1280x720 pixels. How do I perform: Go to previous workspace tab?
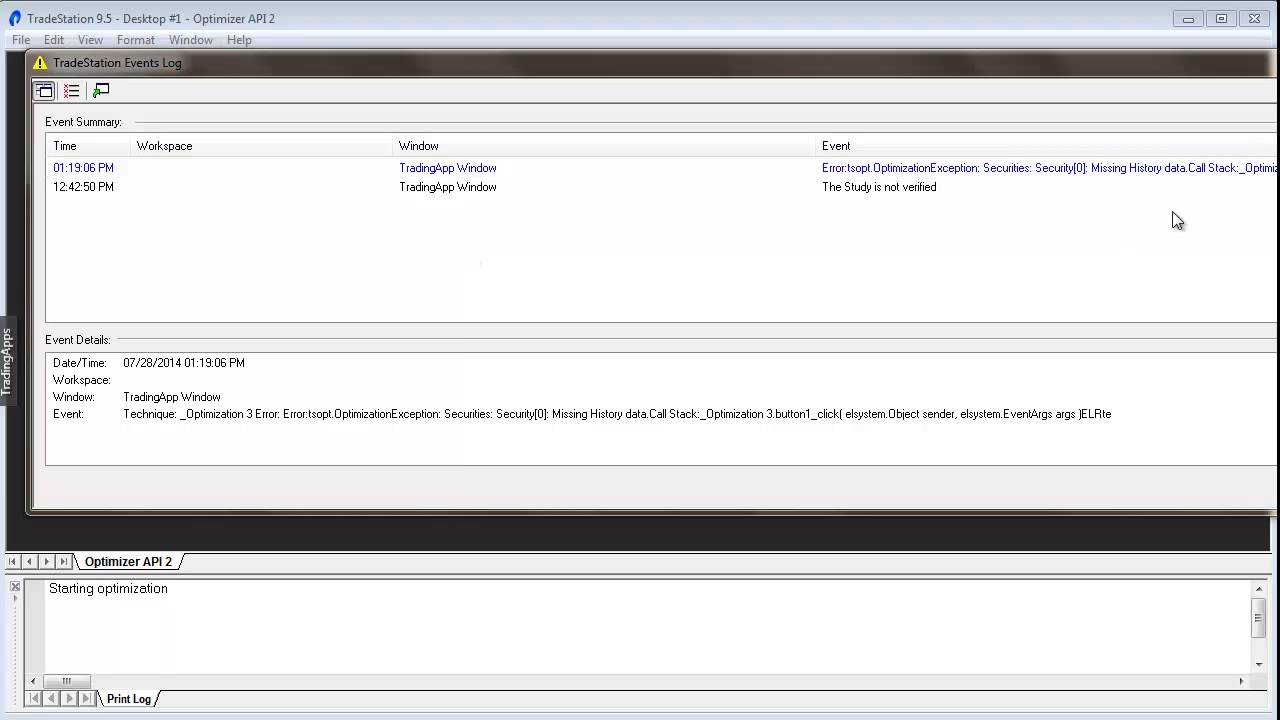pyautogui.click(x=29, y=562)
